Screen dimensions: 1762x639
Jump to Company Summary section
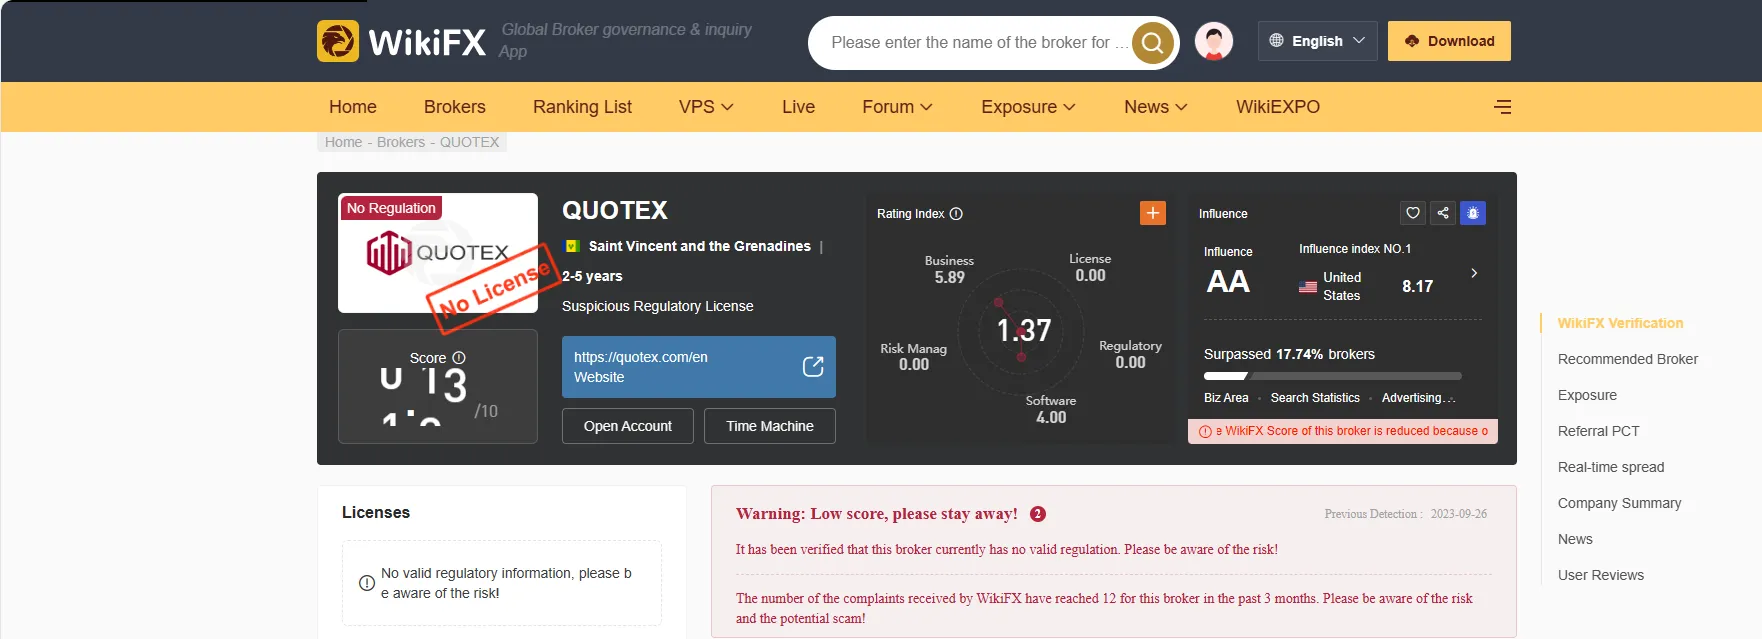coord(1619,503)
